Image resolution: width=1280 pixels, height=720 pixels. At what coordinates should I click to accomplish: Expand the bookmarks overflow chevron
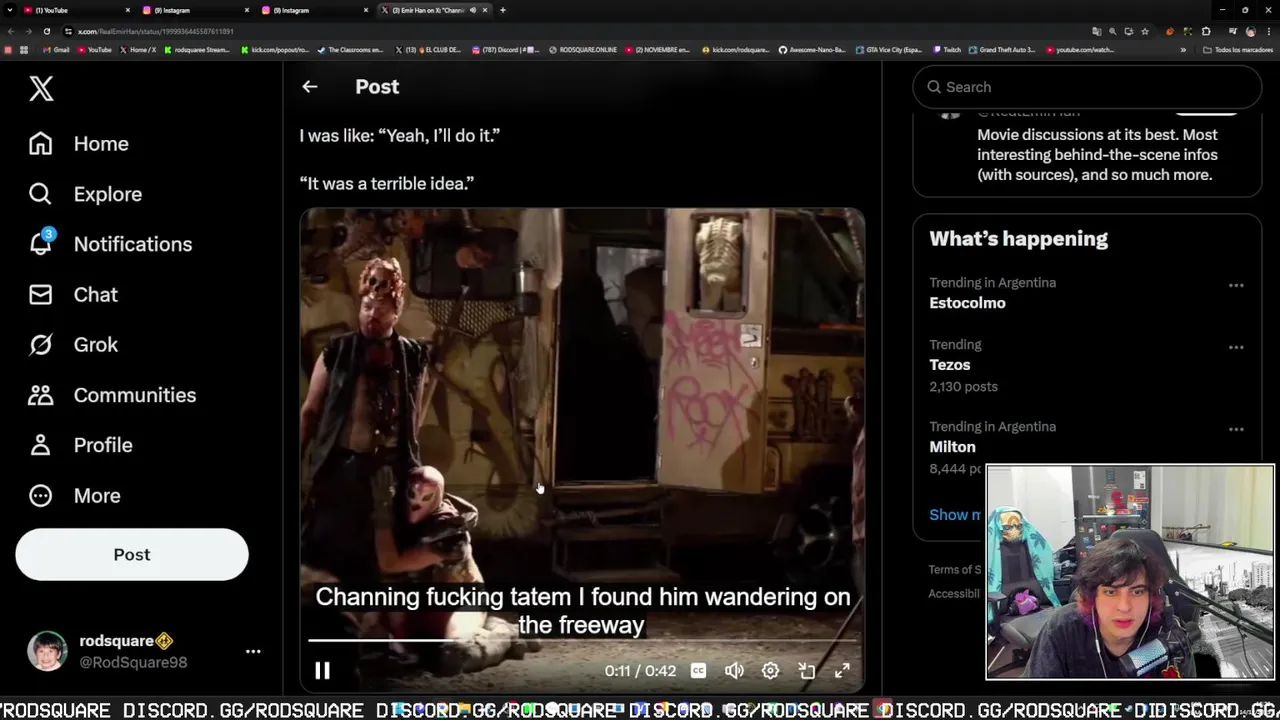click(1183, 50)
